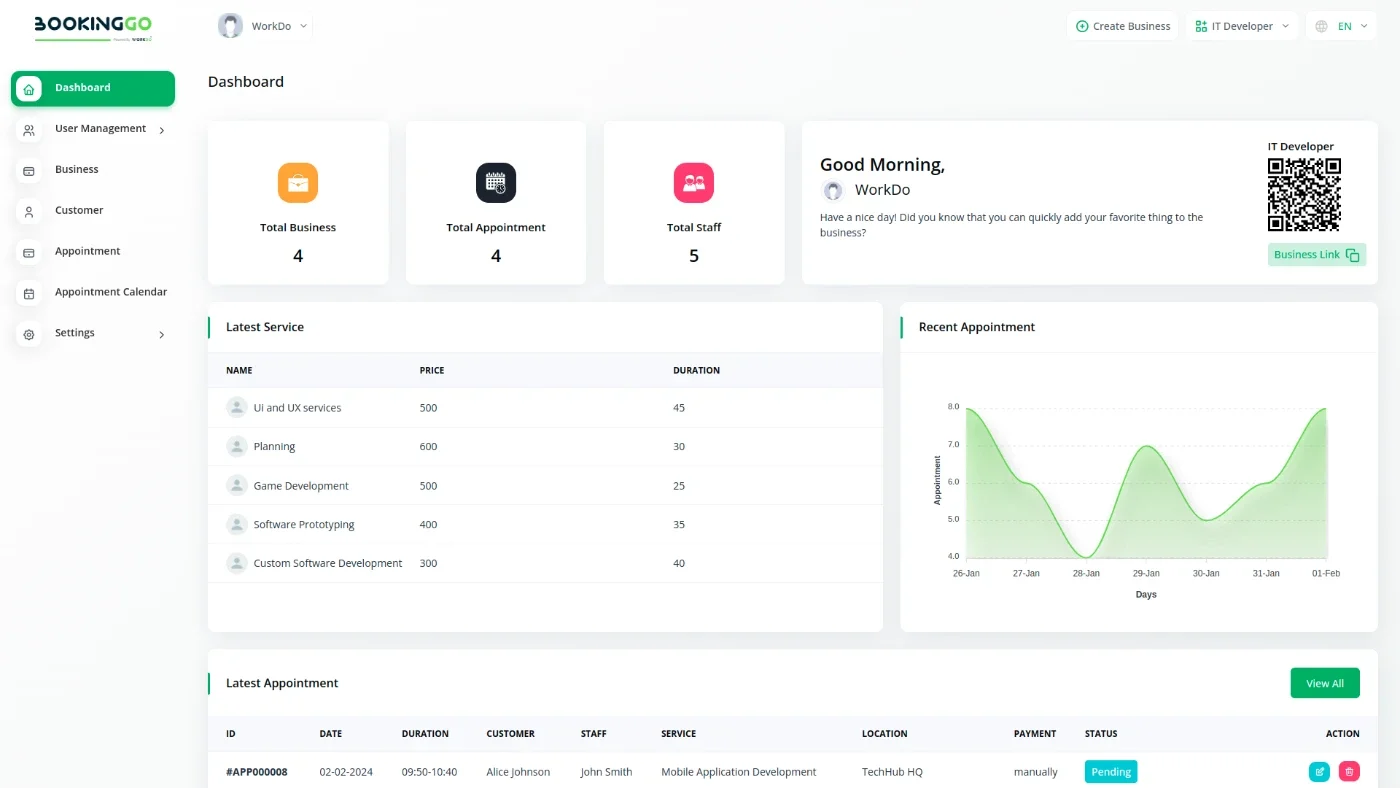The width and height of the screenshot is (1400, 788).
Task: Click the globe language icon
Action: [x=1322, y=27]
